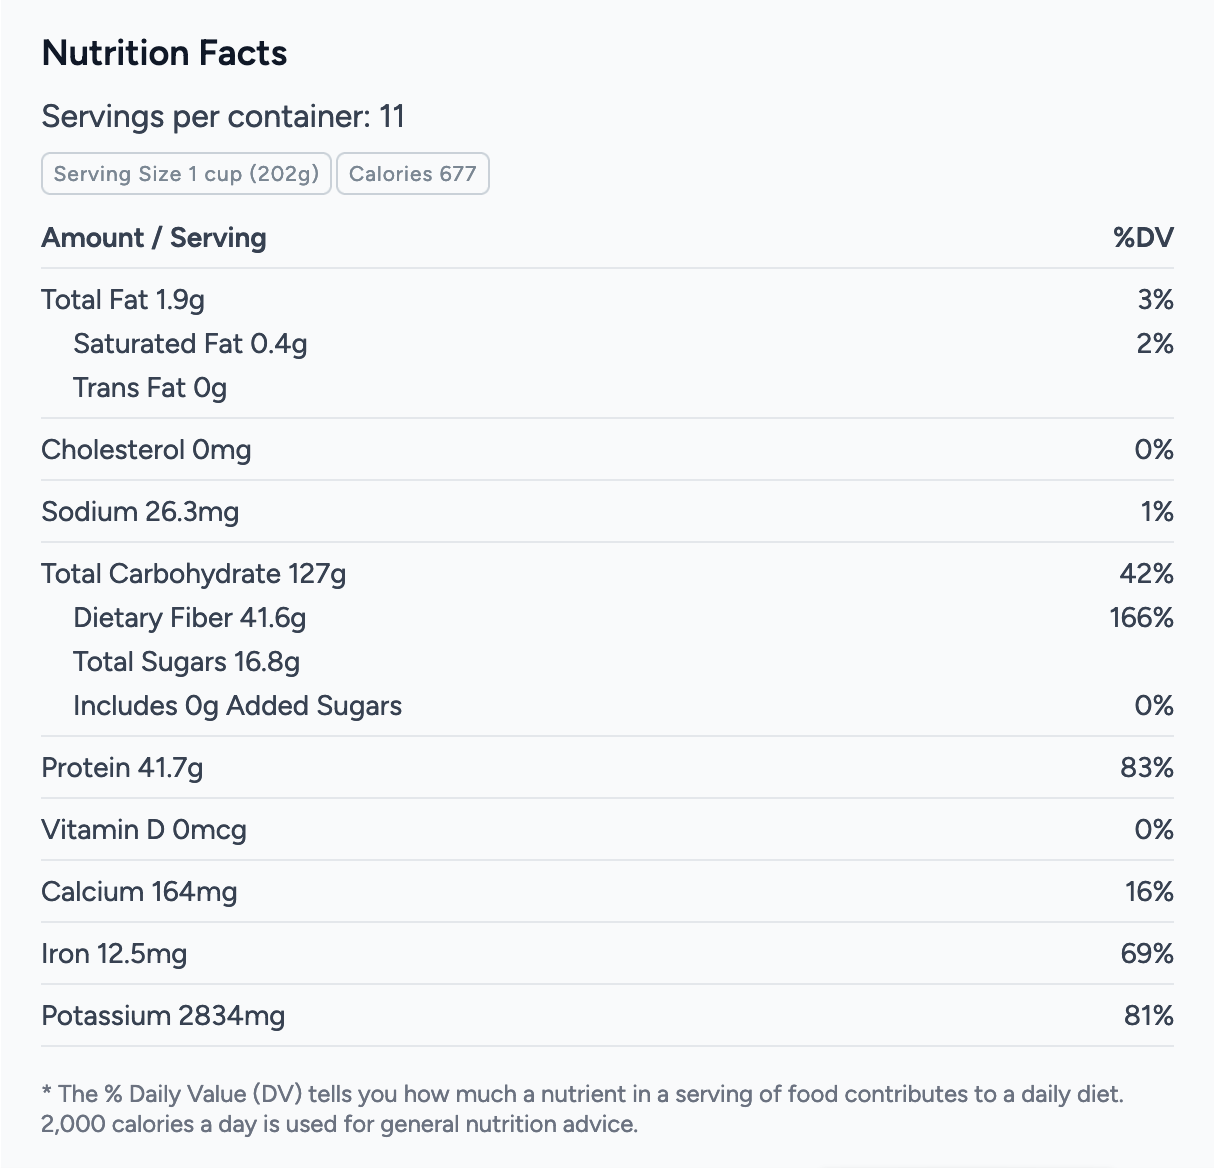Click the % Daily Value footnote text

tap(582, 1109)
